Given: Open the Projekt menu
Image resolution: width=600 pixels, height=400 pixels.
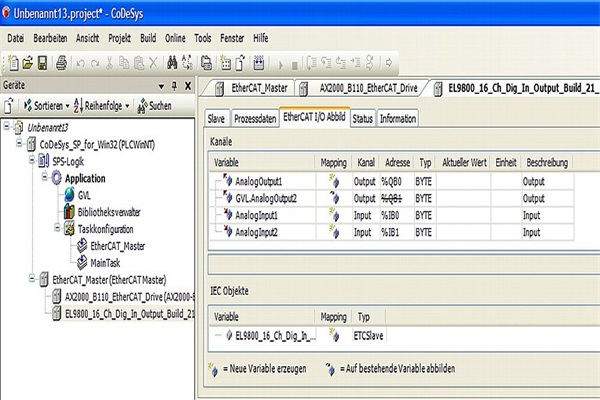Looking at the screenshot, I should click(x=121, y=37).
